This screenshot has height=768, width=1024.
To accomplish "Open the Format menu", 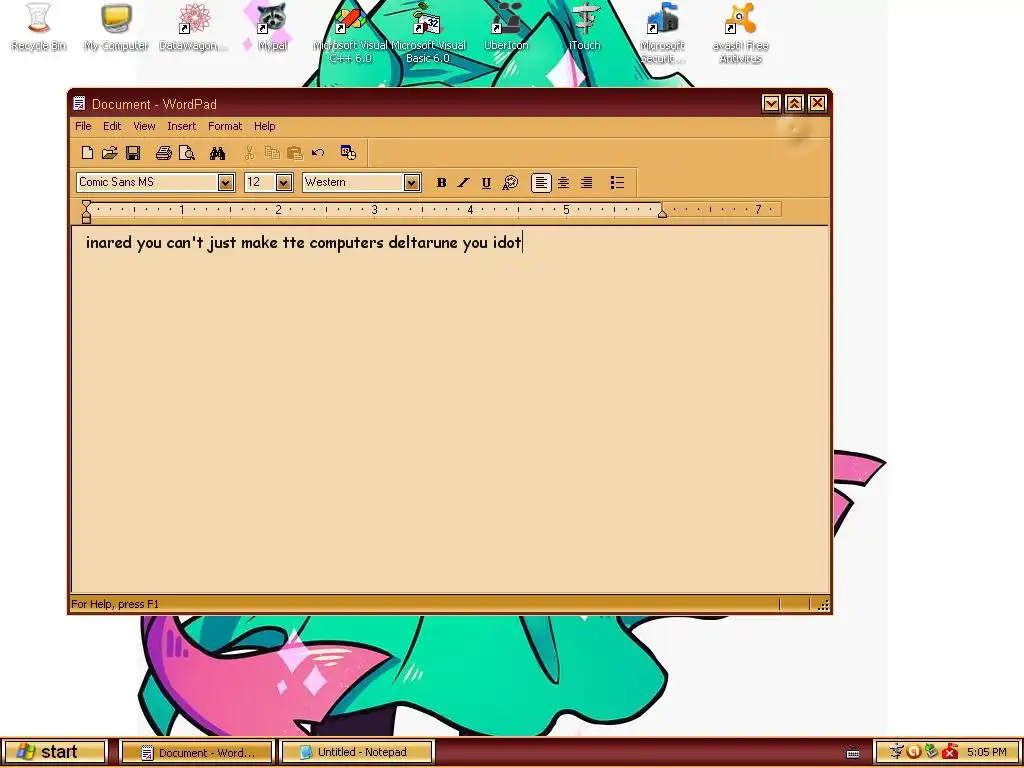I will (225, 126).
